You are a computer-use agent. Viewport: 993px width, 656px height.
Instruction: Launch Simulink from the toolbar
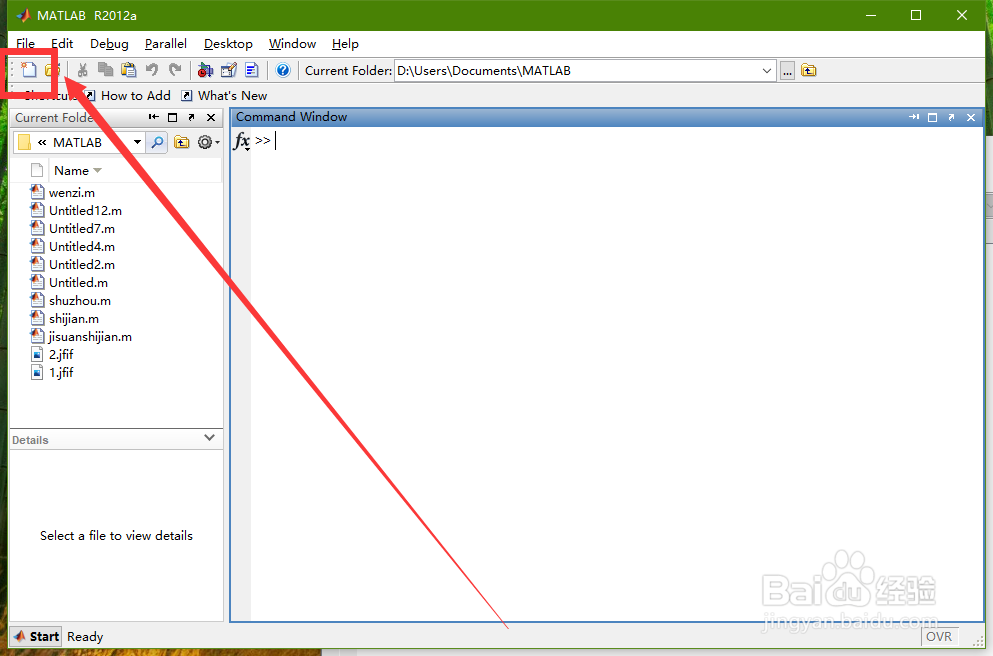pos(205,70)
